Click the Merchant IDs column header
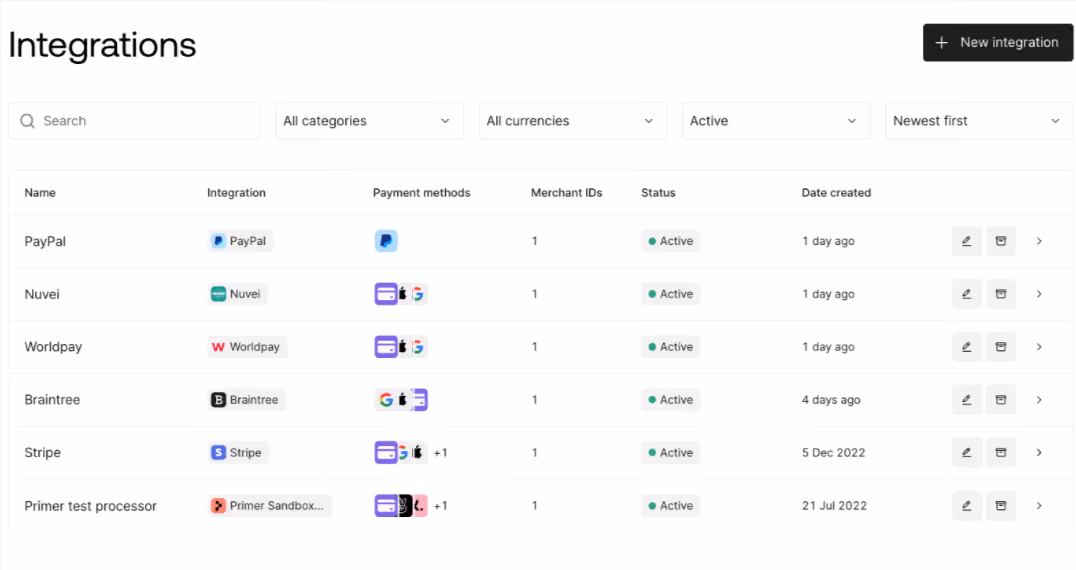 coord(566,193)
